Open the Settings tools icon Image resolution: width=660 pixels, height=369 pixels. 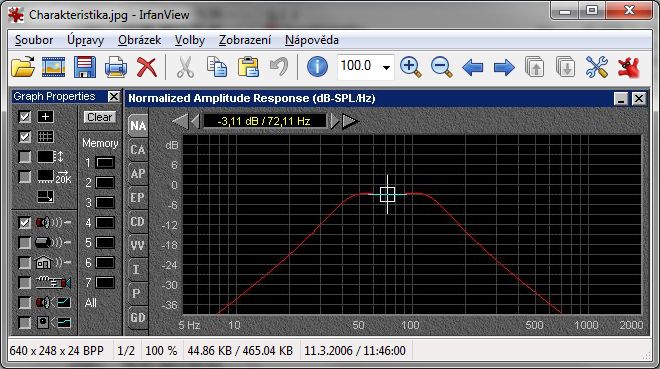[x=597, y=66]
